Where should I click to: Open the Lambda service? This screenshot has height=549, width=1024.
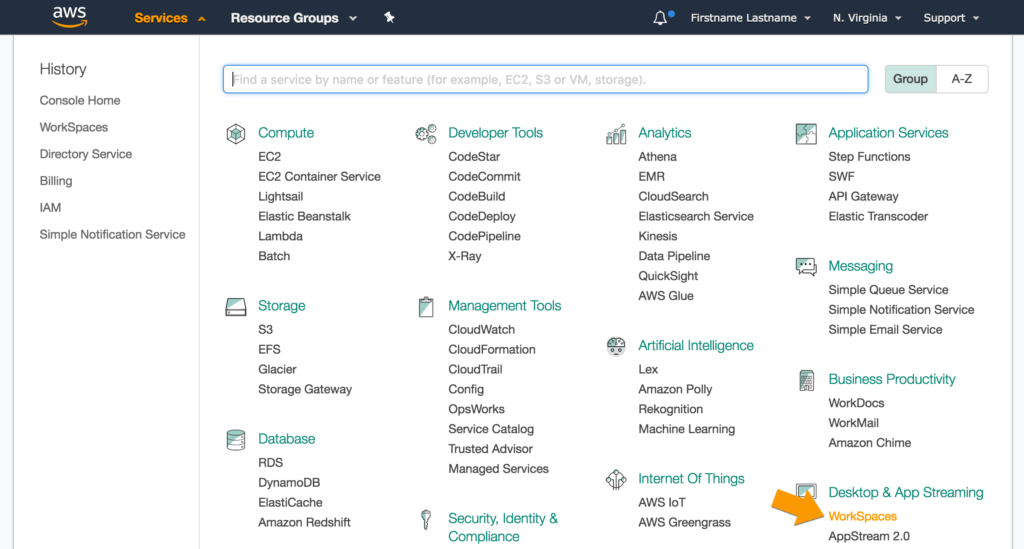pyautogui.click(x=280, y=236)
